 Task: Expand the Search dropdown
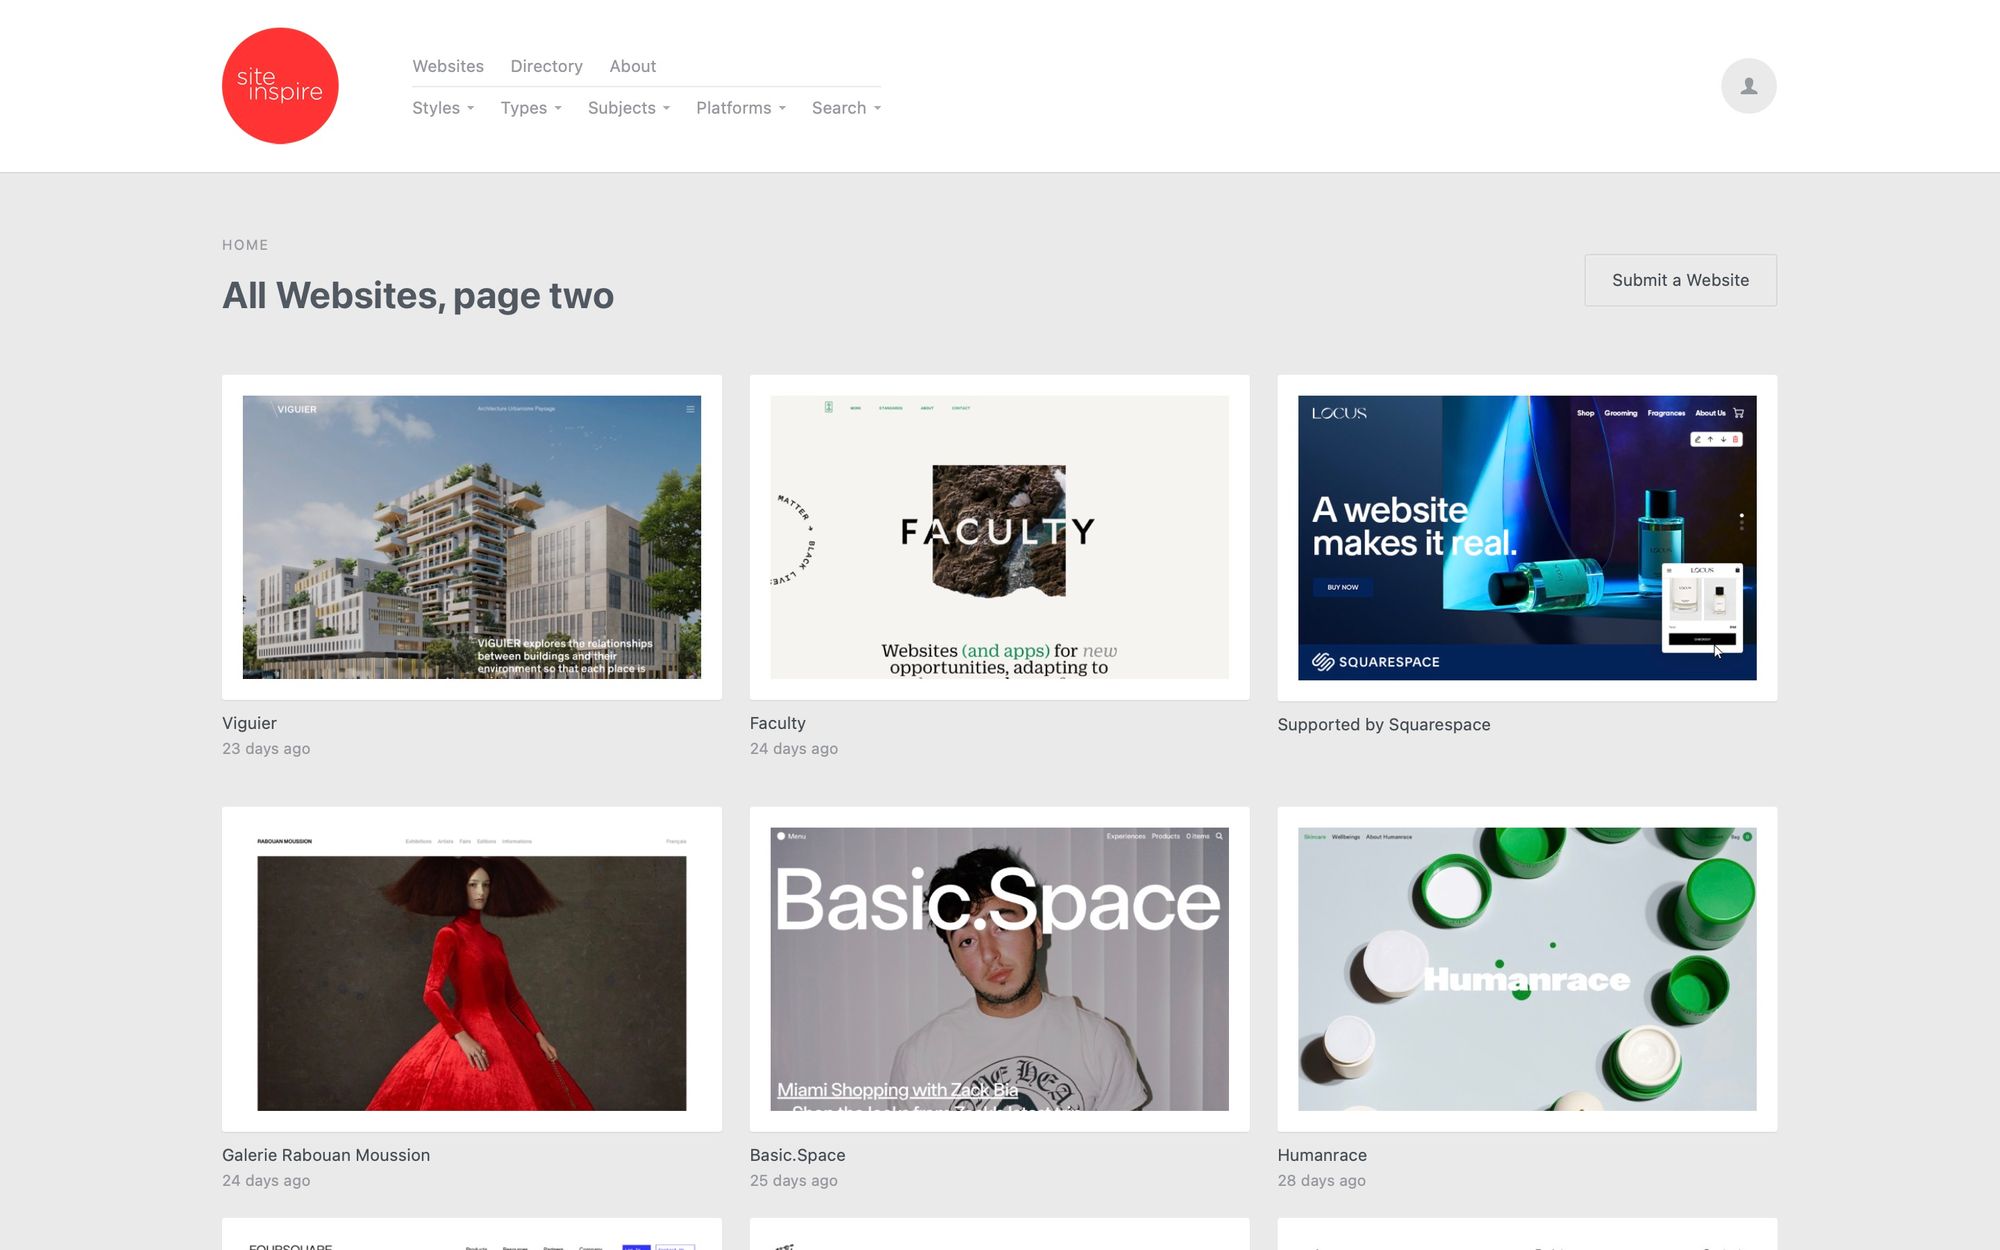point(846,108)
